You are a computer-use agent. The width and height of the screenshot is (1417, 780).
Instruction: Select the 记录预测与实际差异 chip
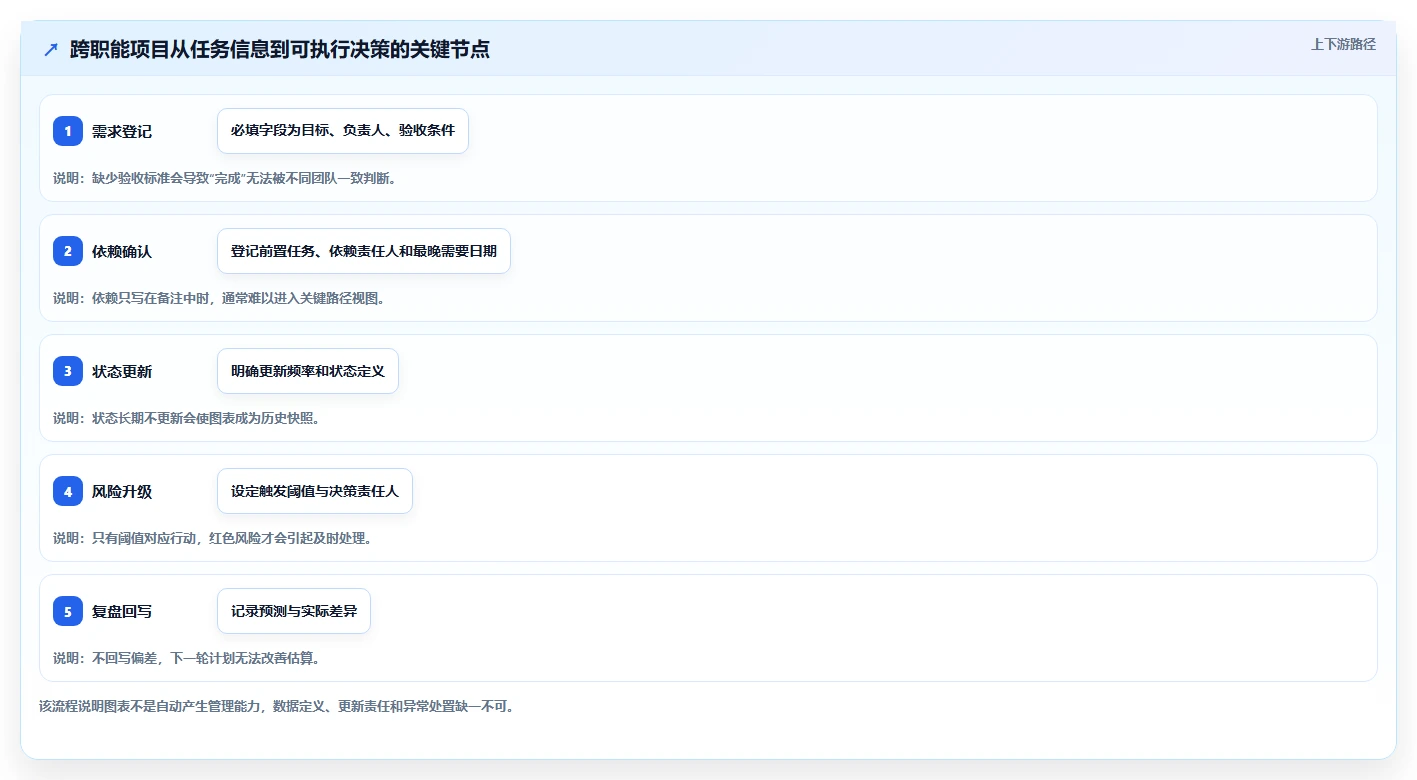click(x=294, y=611)
